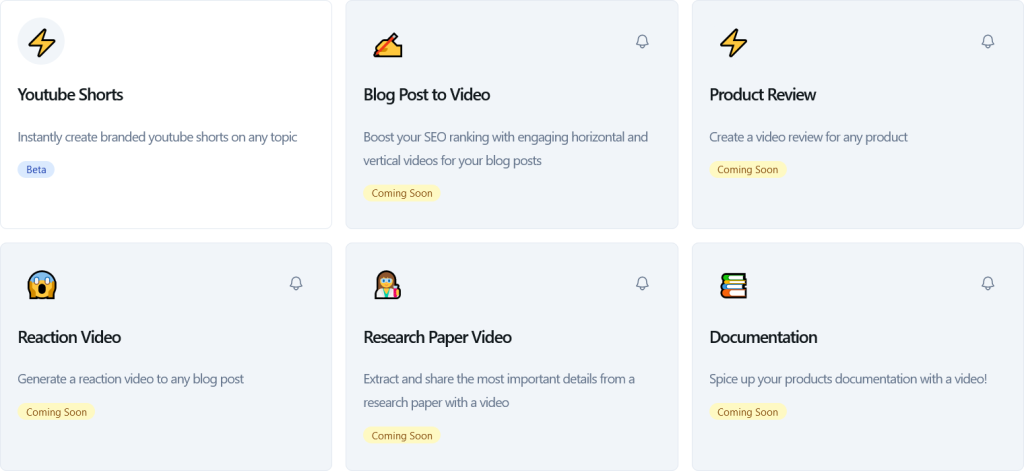The height and width of the screenshot is (471, 1024).
Task: Enable notification bell for Research Paper Video
Action: 642,283
